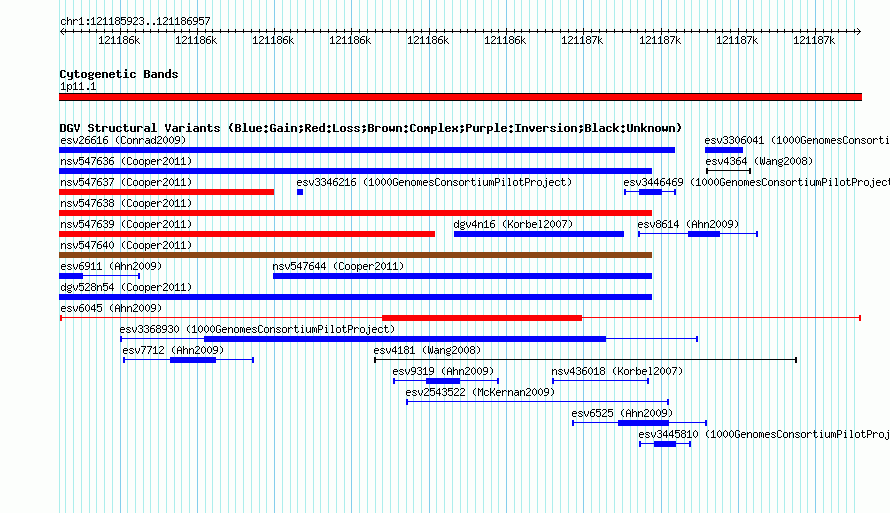Click the DGV Structural Variants track heading
Screen dimensions: 890x513
coord(370,128)
